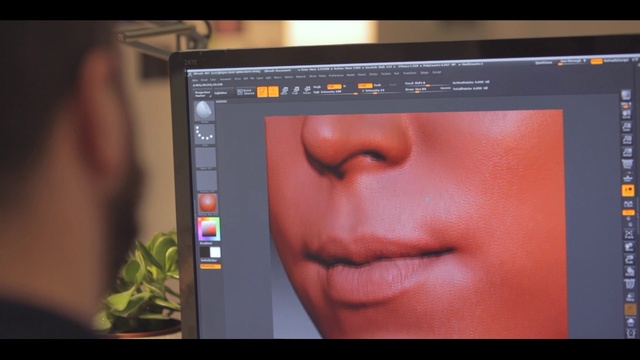Click the right shelf Rotate view icon
The width and height of the screenshot is (640, 360).
tap(629, 271)
